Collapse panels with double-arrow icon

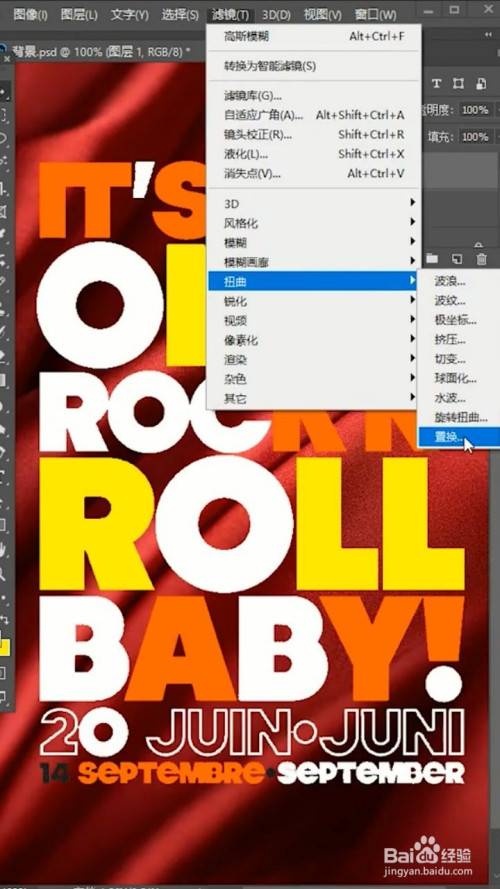pos(488,35)
